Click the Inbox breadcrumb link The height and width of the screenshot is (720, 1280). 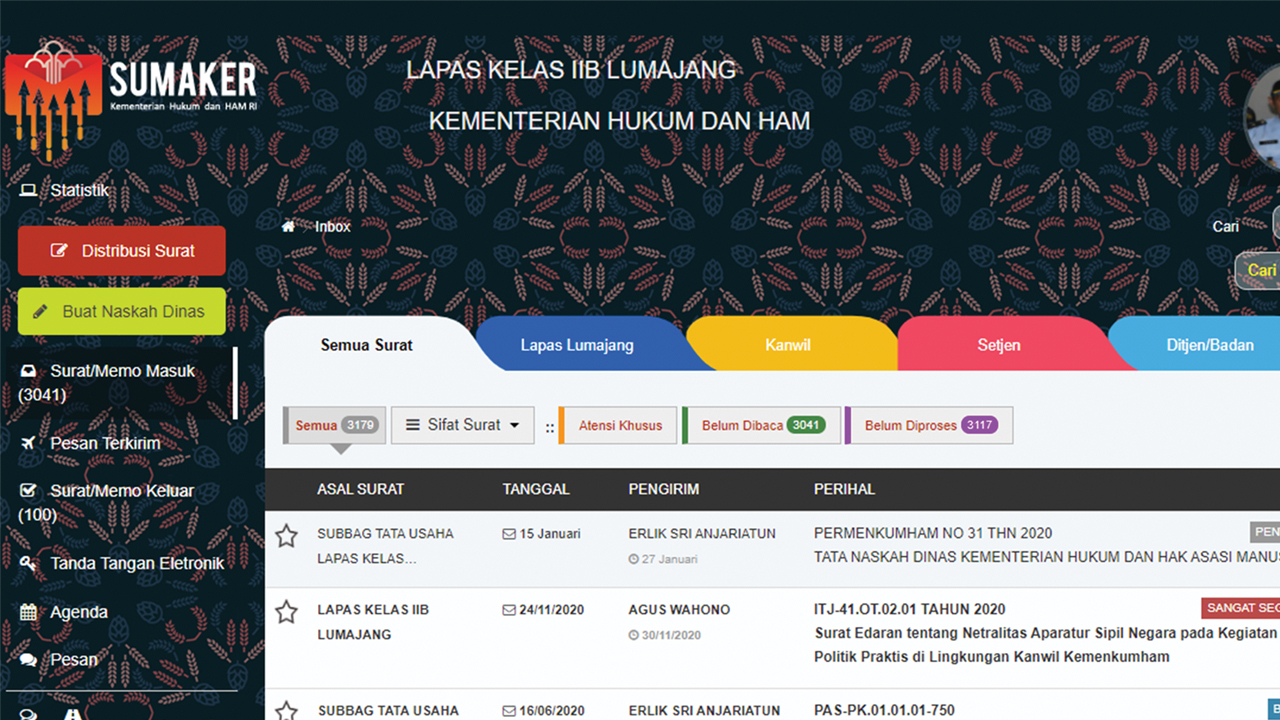click(333, 227)
